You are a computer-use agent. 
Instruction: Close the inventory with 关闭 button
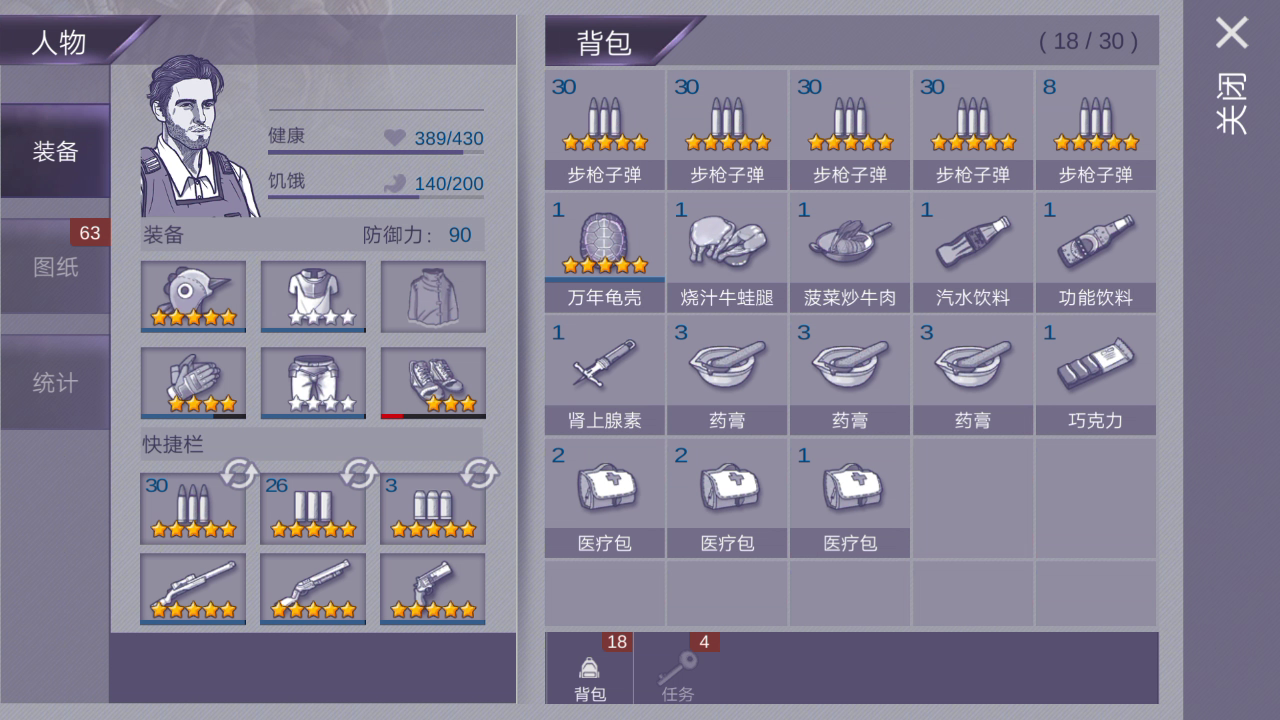pos(1232,75)
